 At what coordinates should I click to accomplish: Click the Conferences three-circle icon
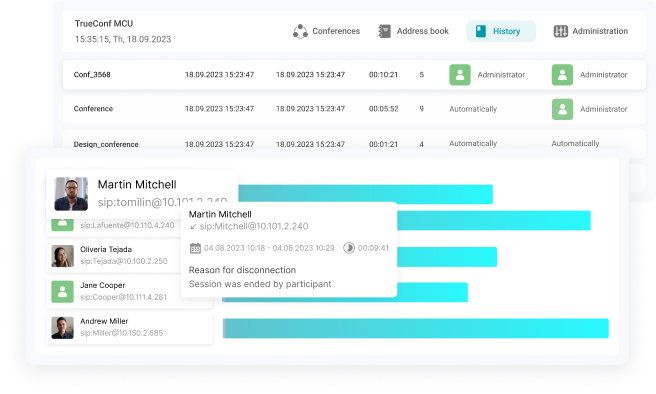[300, 31]
